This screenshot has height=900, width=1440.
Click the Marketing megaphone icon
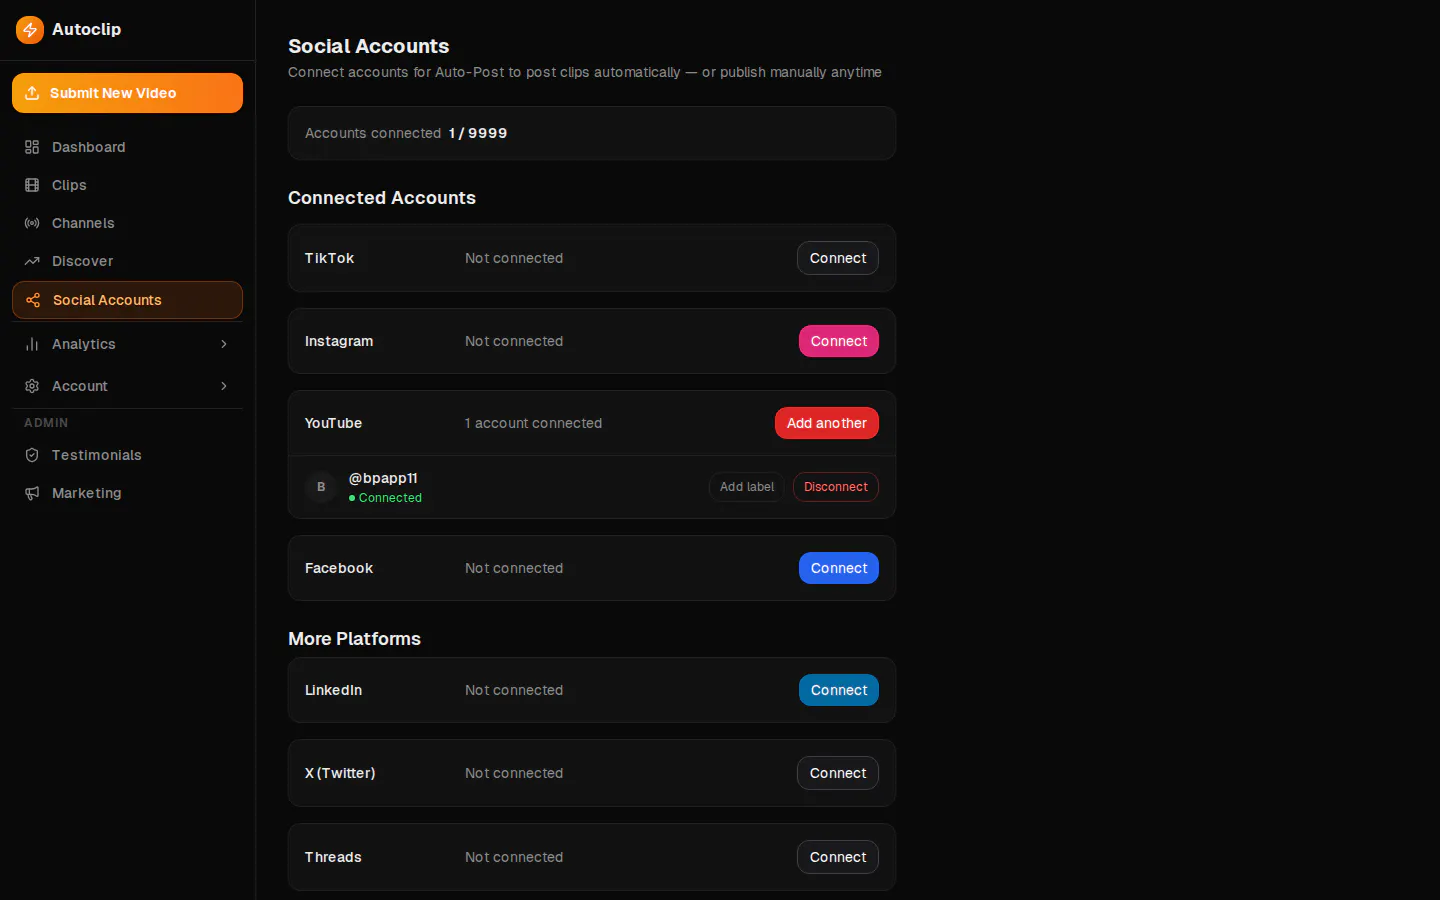32,493
